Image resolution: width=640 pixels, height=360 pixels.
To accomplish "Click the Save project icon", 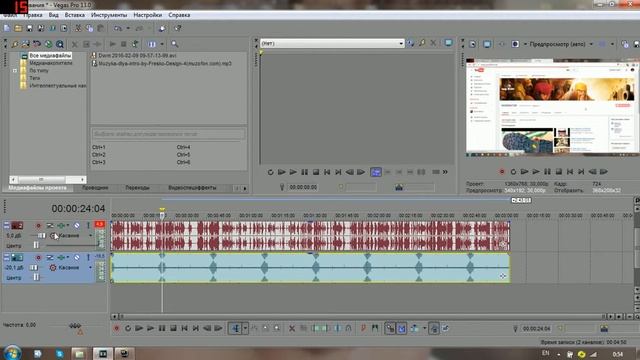I will tap(29, 28).
